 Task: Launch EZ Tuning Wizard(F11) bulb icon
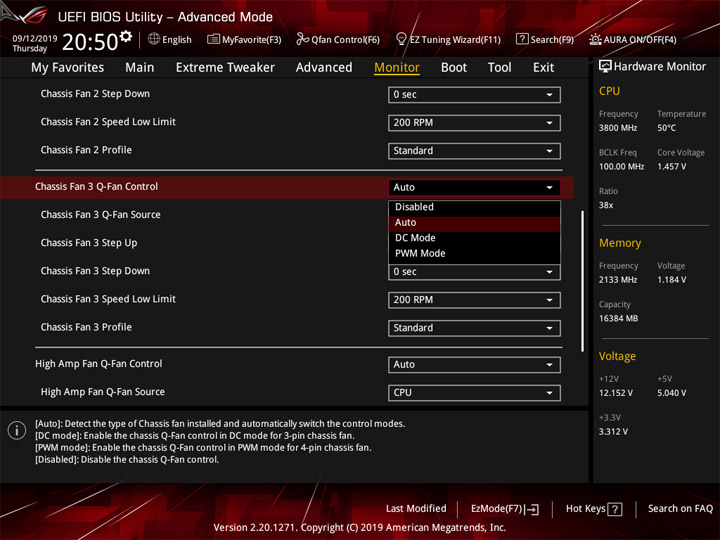pos(401,39)
